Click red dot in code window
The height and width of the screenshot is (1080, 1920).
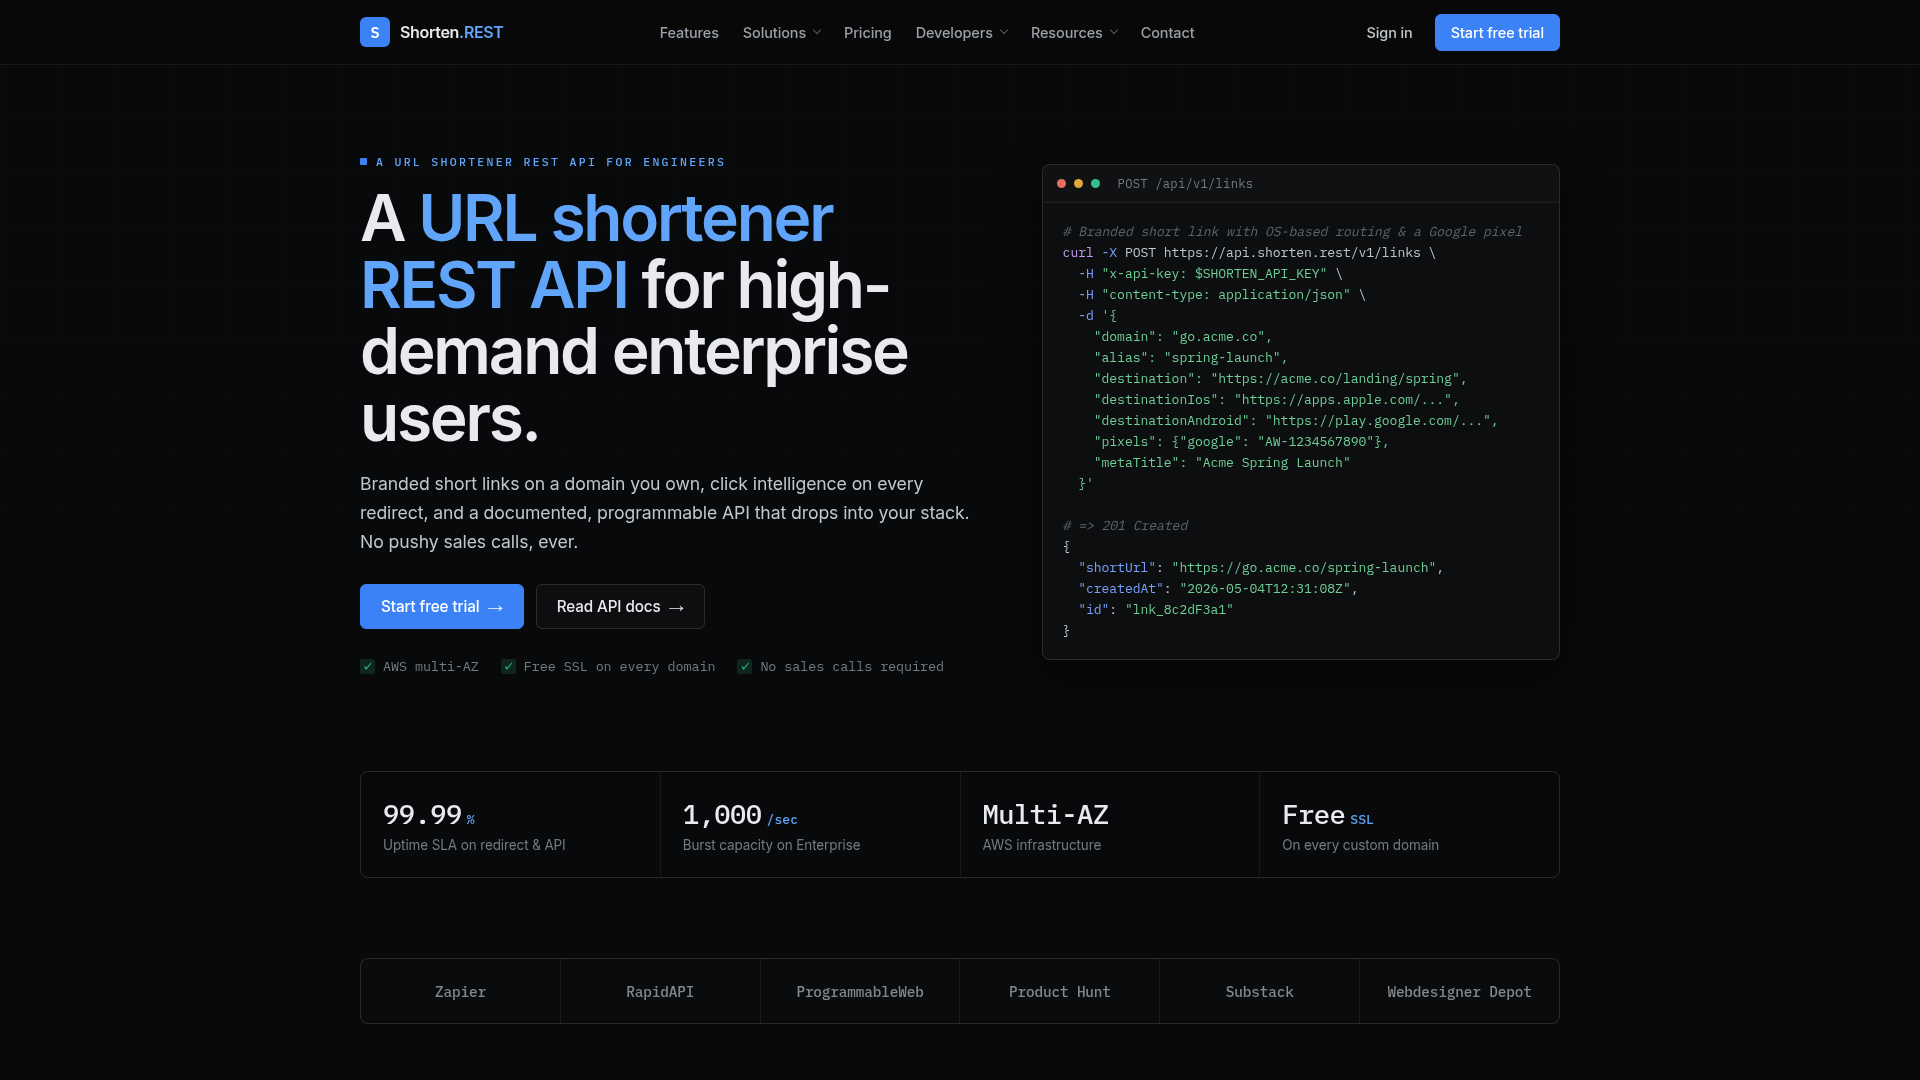(1061, 184)
